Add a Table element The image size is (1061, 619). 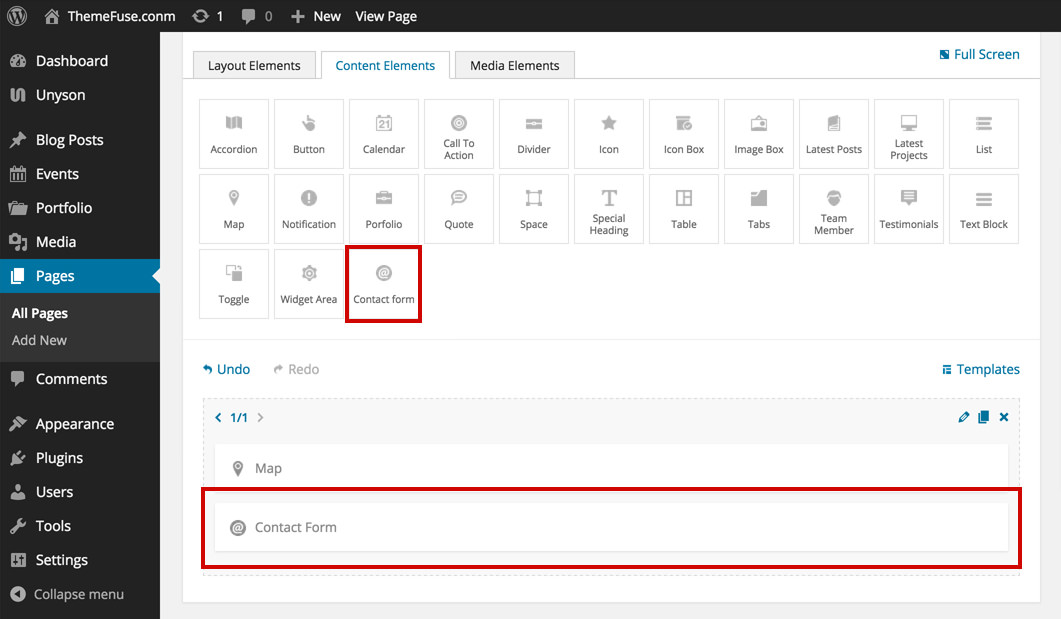click(x=683, y=209)
